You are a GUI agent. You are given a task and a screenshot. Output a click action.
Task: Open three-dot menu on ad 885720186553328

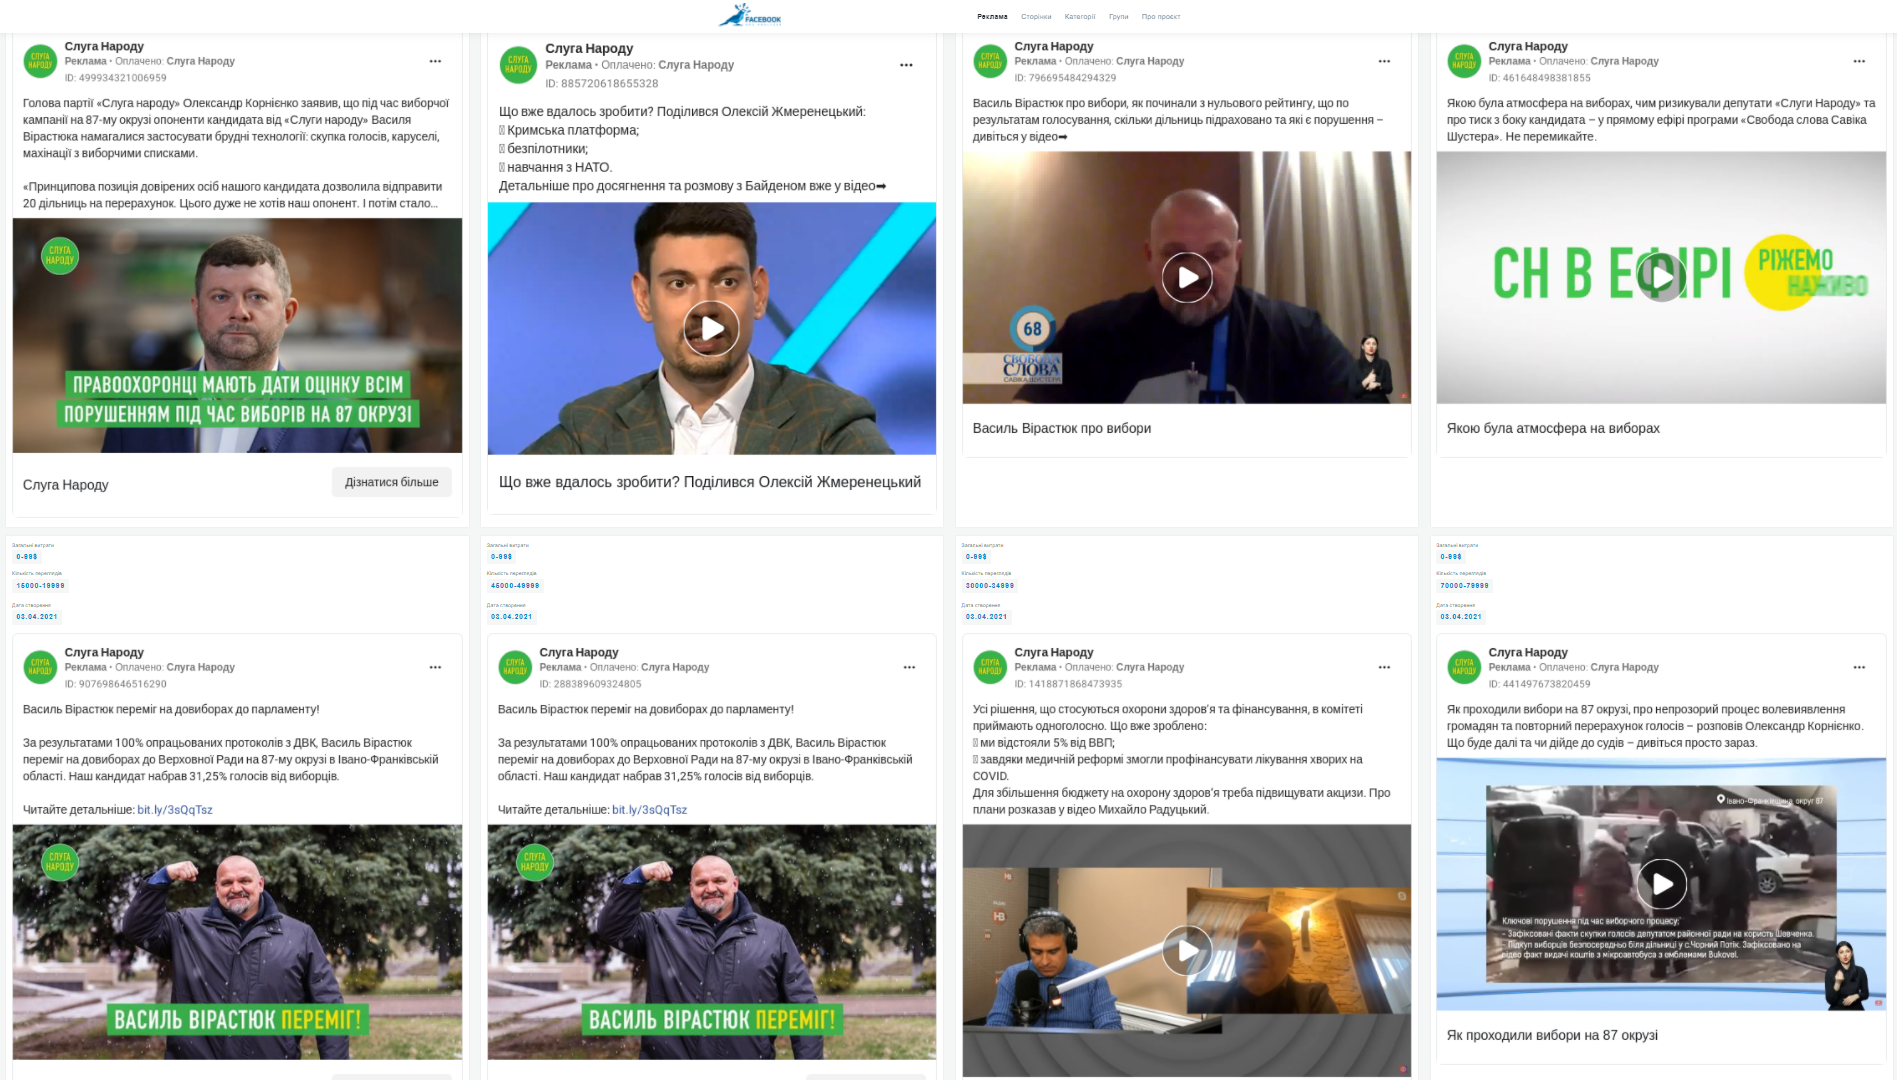click(x=906, y=65)
